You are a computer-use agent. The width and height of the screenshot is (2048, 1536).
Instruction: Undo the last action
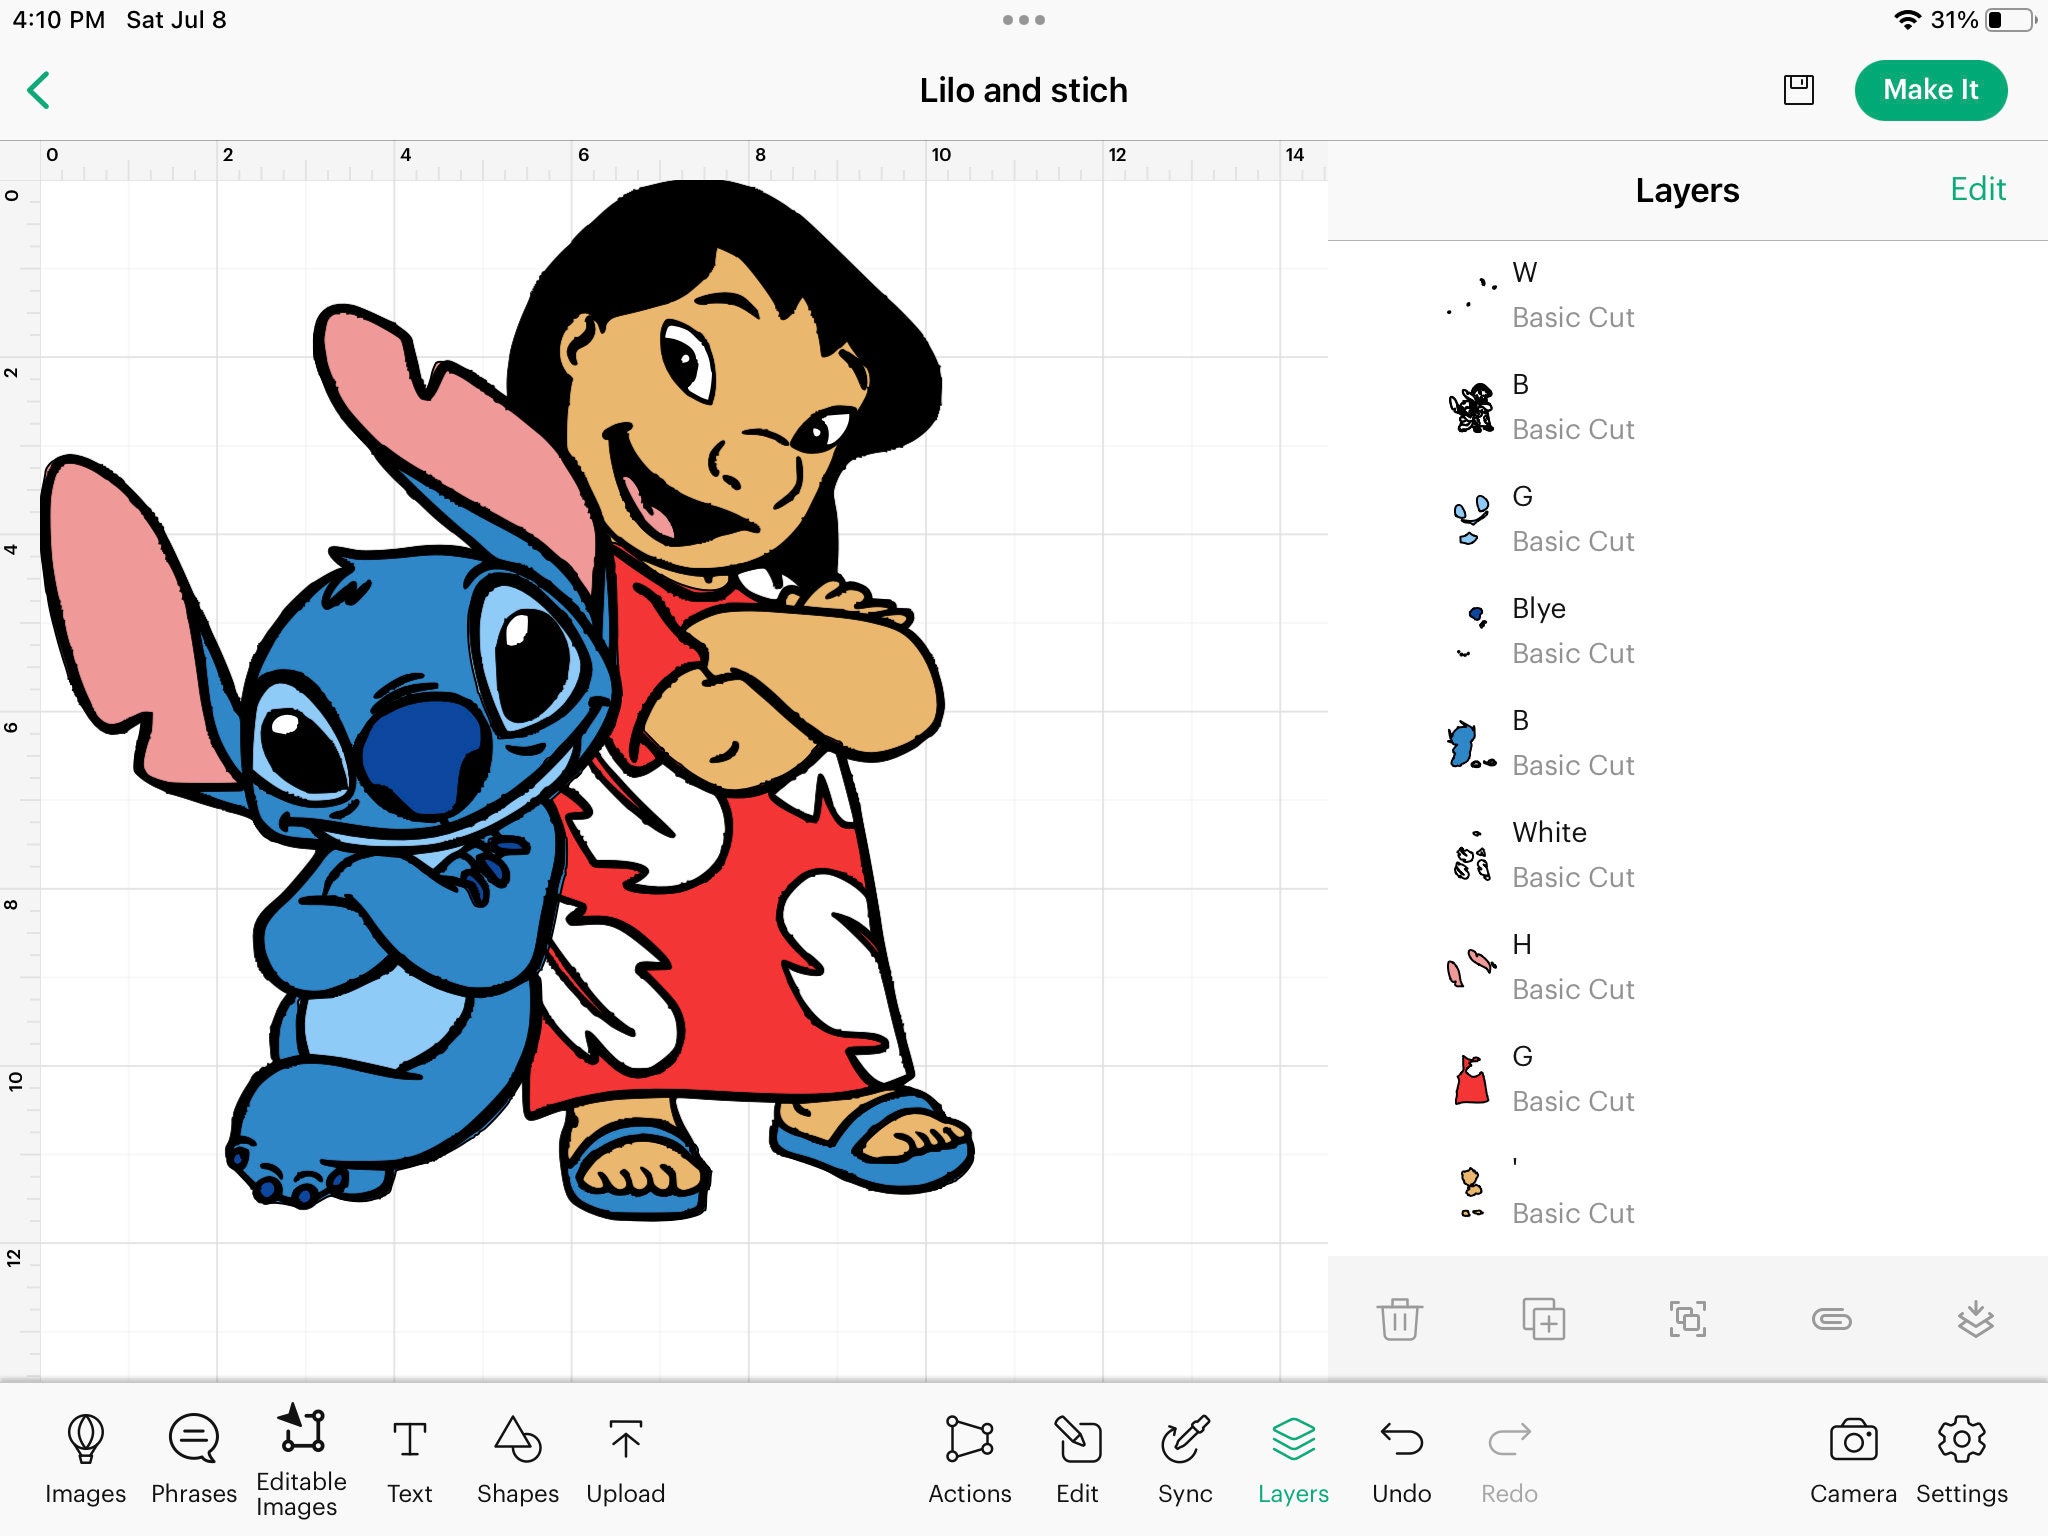[x=1400, y=1459]
